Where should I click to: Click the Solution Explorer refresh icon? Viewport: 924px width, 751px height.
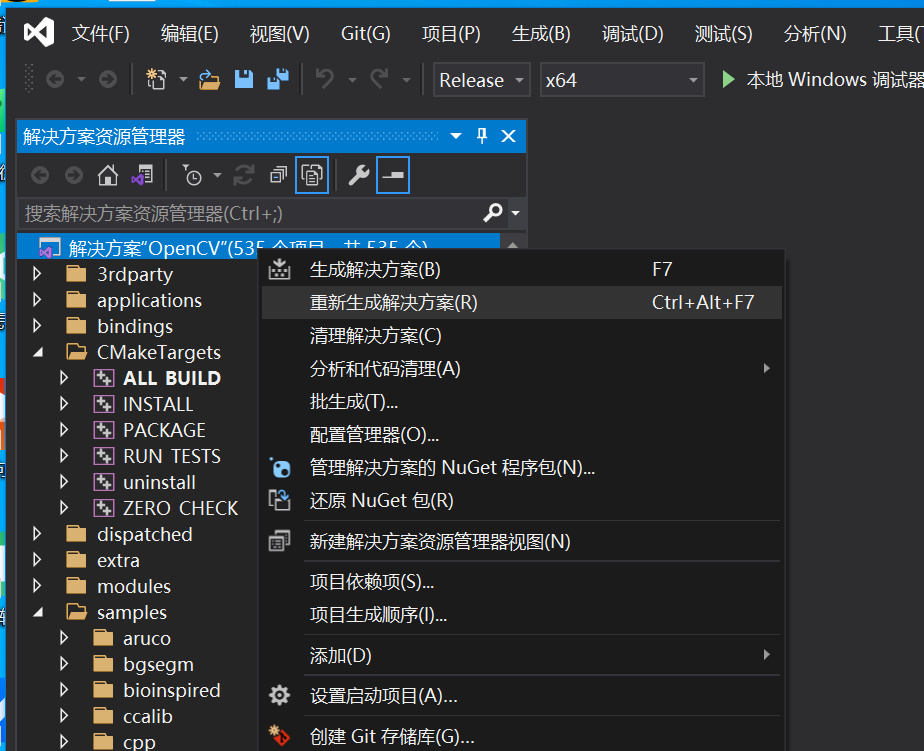point(244,175)
